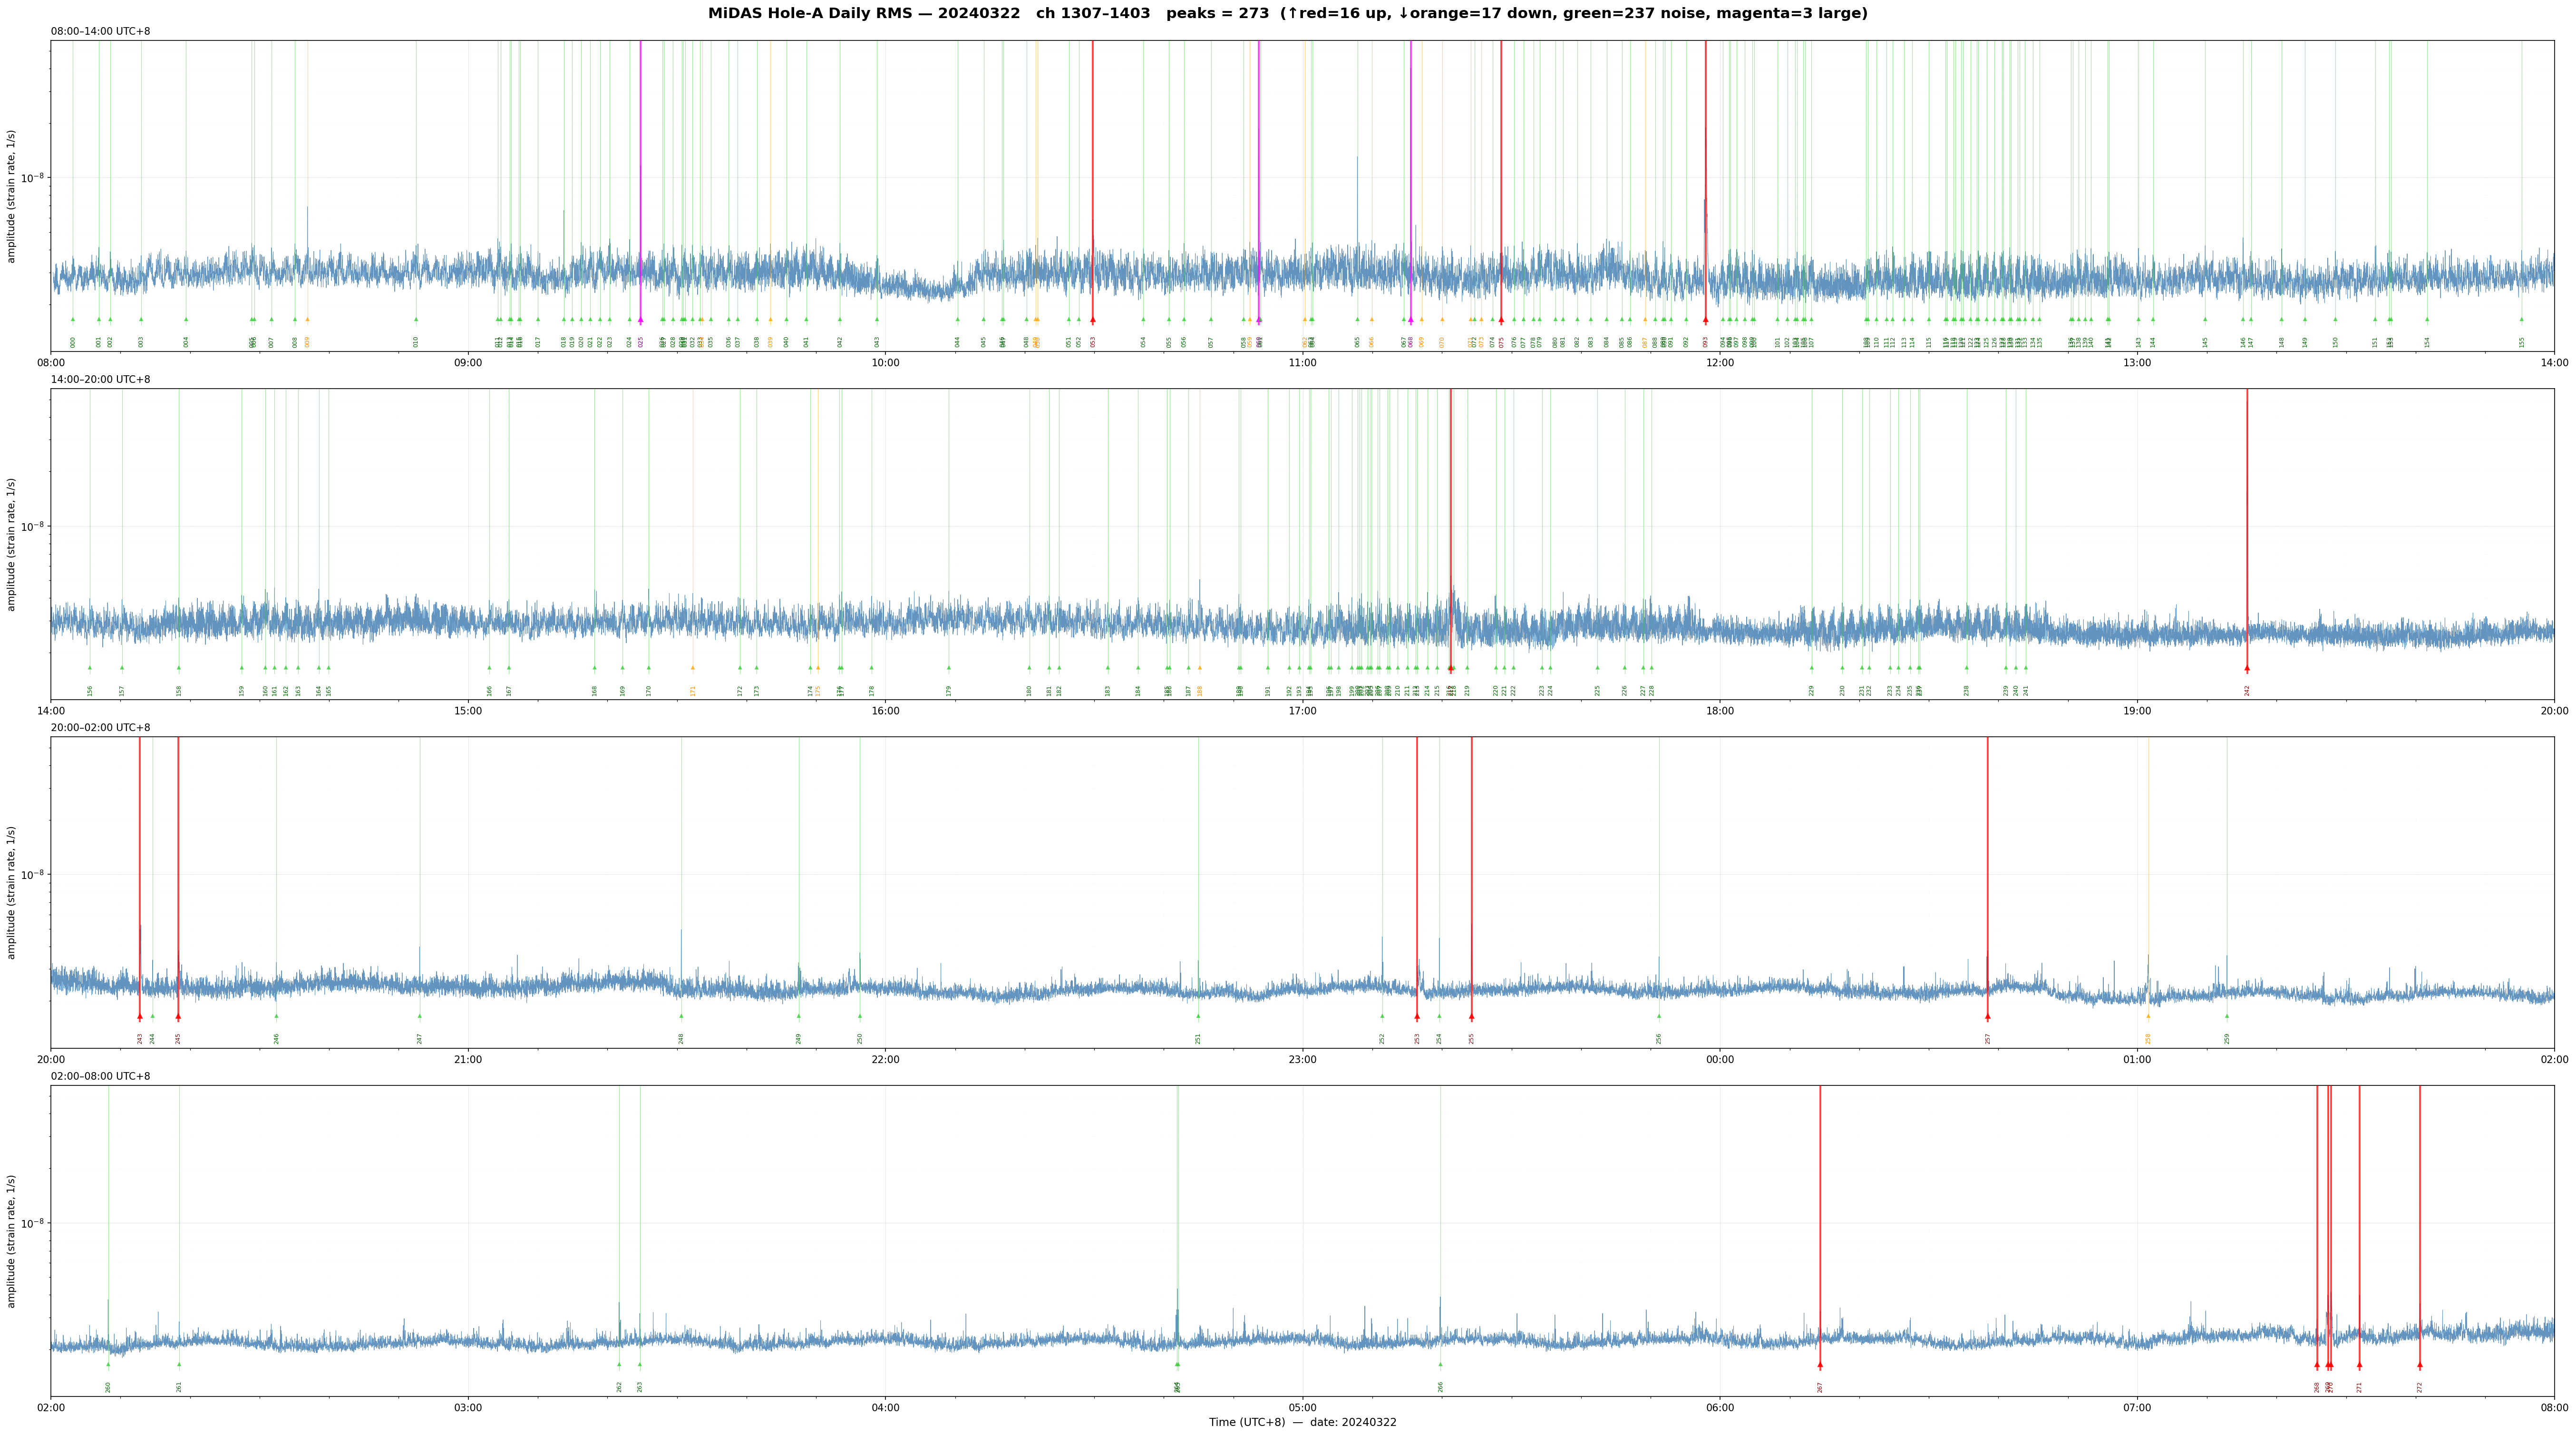
Task: Click the '13:00' time tick label
Action: [2137, 363]
